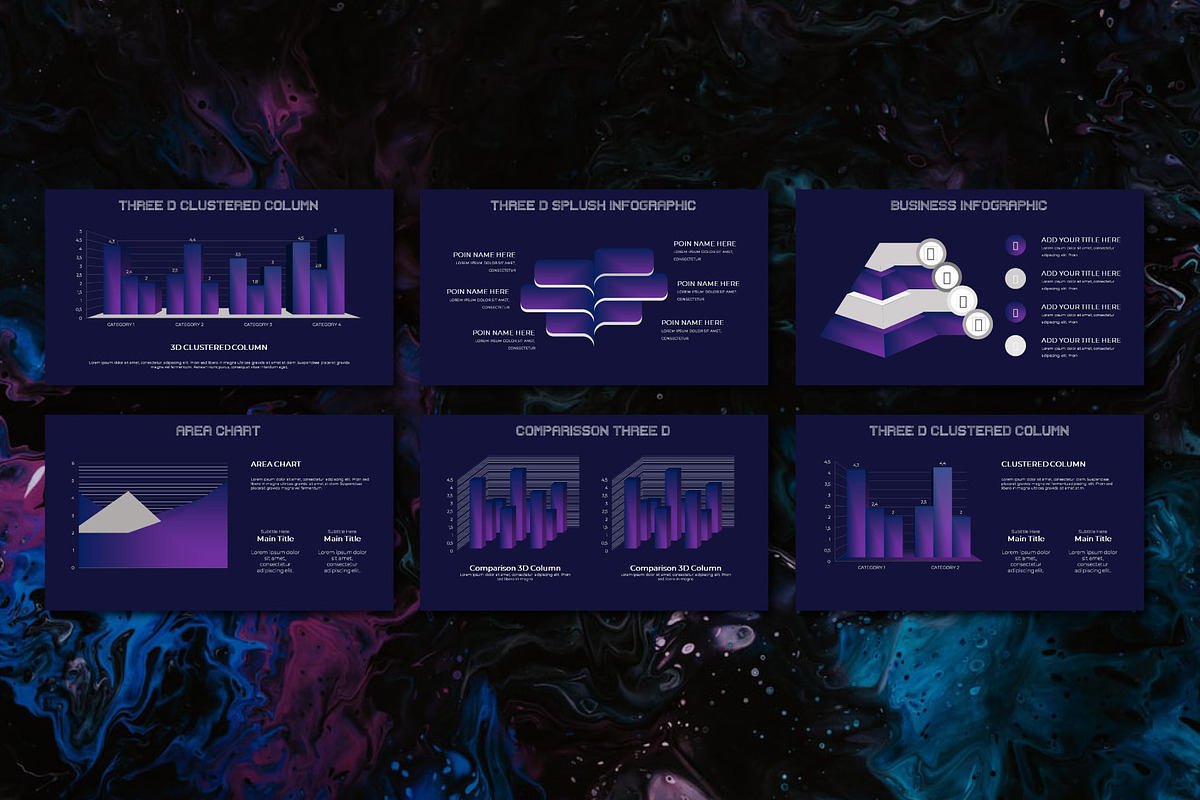Open the Comparisson Three D slide thumbnail
Screen dimensions: 1200x800
pyautogui.click(x=594, y=513)
